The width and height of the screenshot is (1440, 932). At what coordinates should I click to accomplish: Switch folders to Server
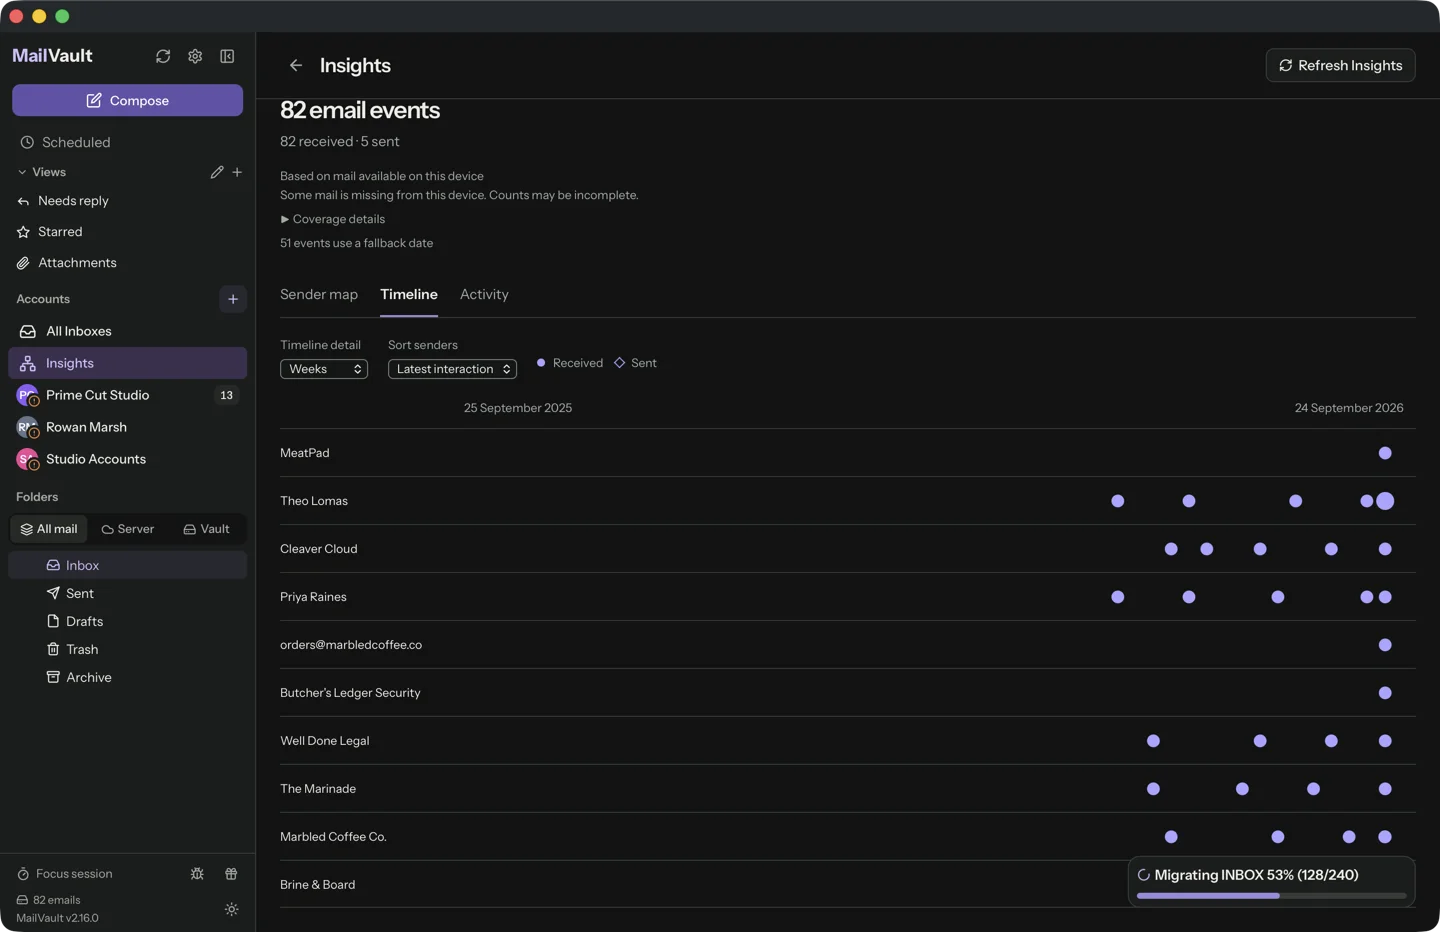point(128,529)
